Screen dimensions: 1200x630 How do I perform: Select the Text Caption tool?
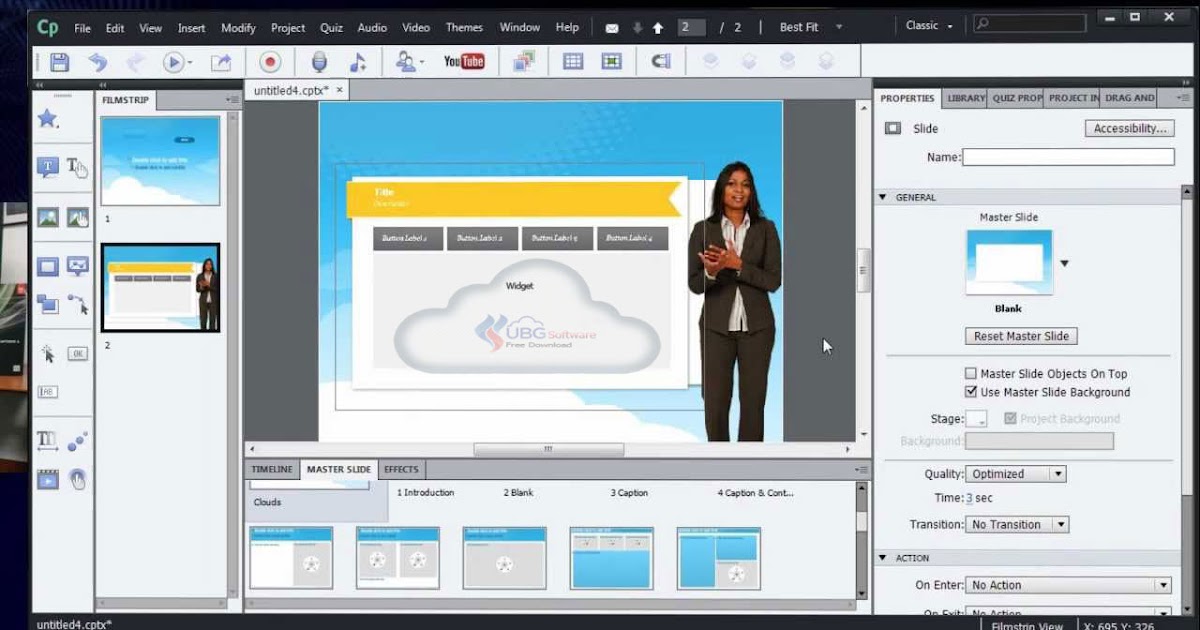coord(47,167)
